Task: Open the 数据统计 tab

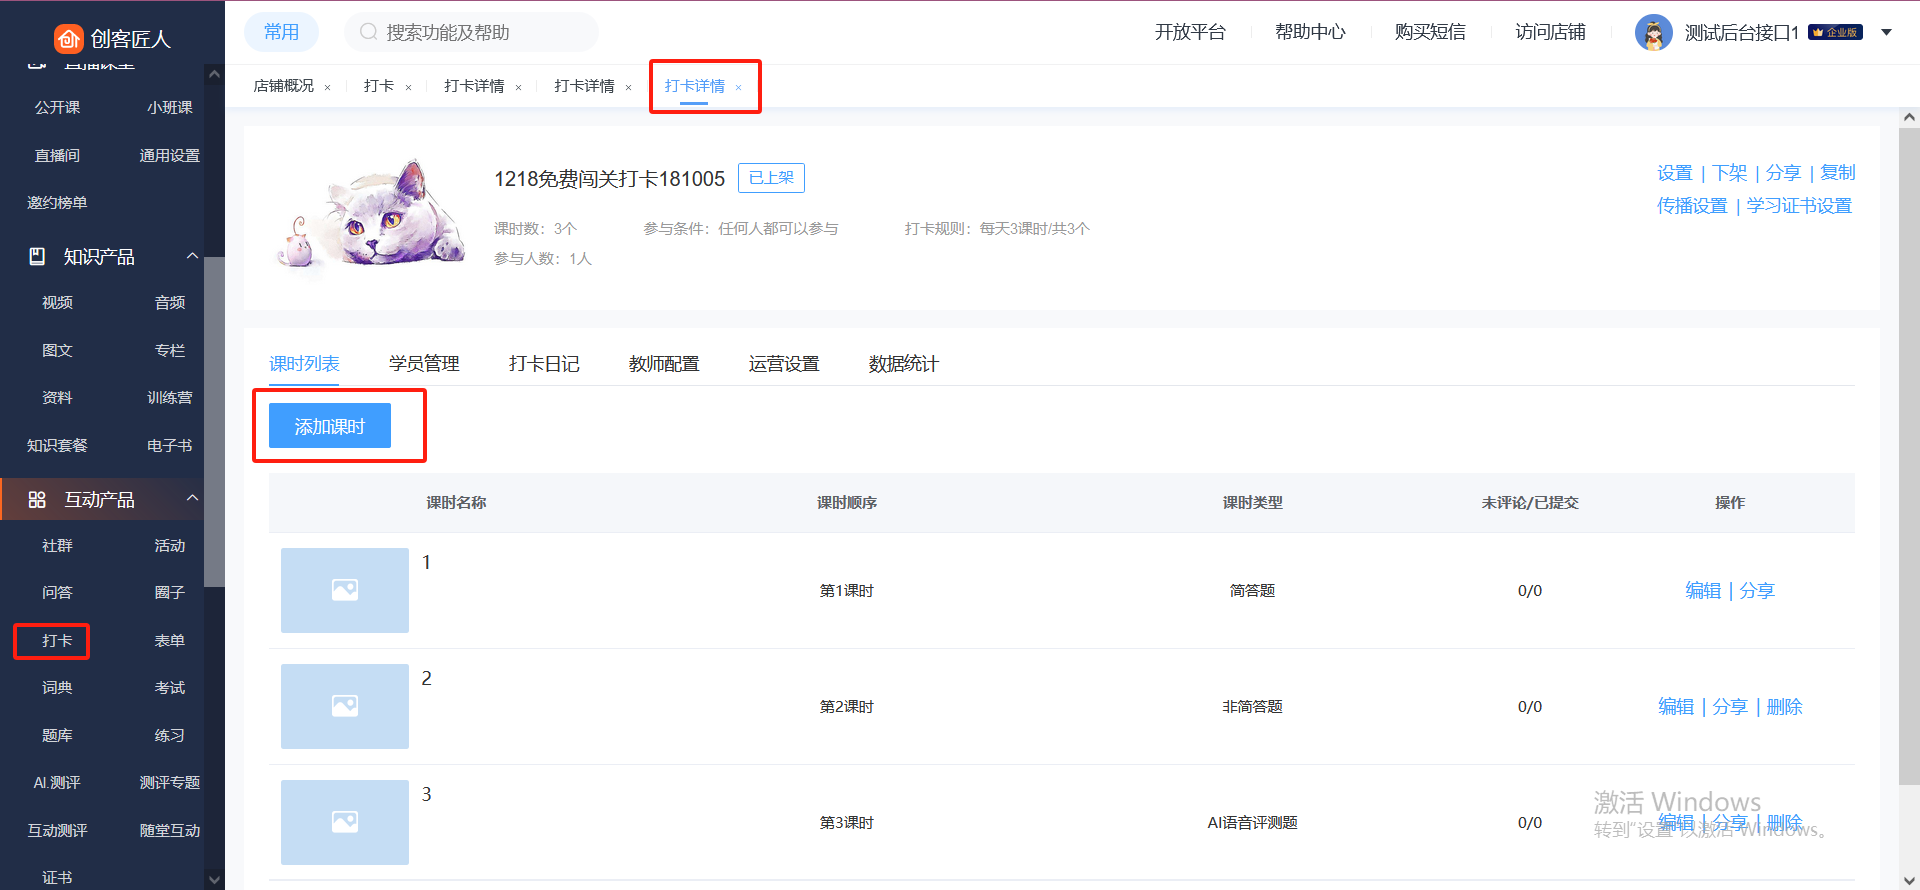Action: 903,364
